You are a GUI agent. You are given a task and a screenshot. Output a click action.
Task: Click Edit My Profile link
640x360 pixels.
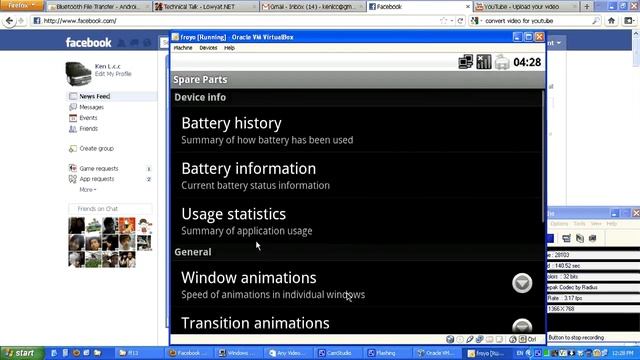(x=113, y=74)
